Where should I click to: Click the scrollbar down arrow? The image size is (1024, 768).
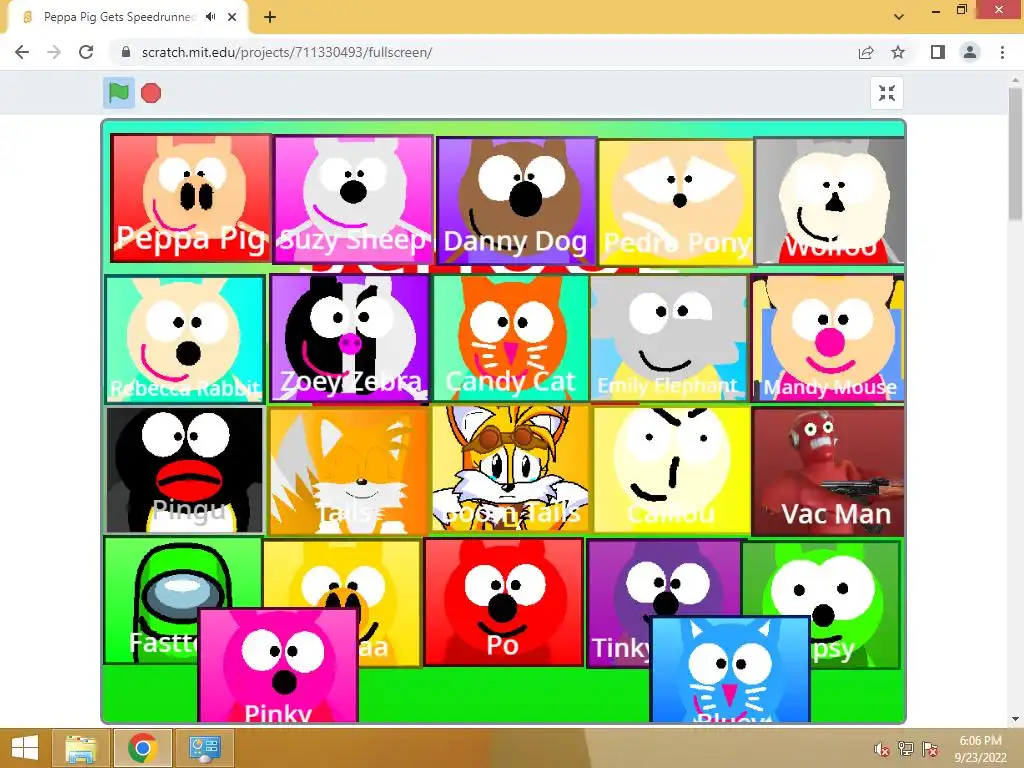point(1016,720)
